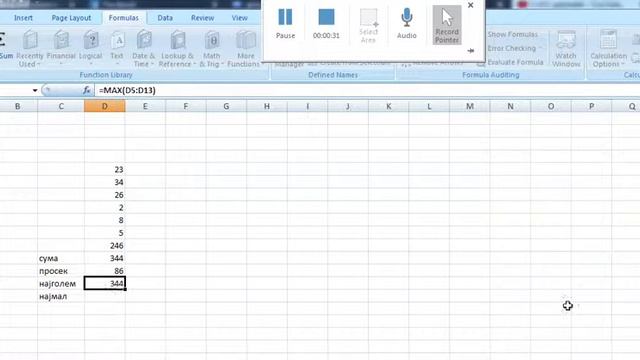Switch to the Page Layout tab

coord(71,18)
